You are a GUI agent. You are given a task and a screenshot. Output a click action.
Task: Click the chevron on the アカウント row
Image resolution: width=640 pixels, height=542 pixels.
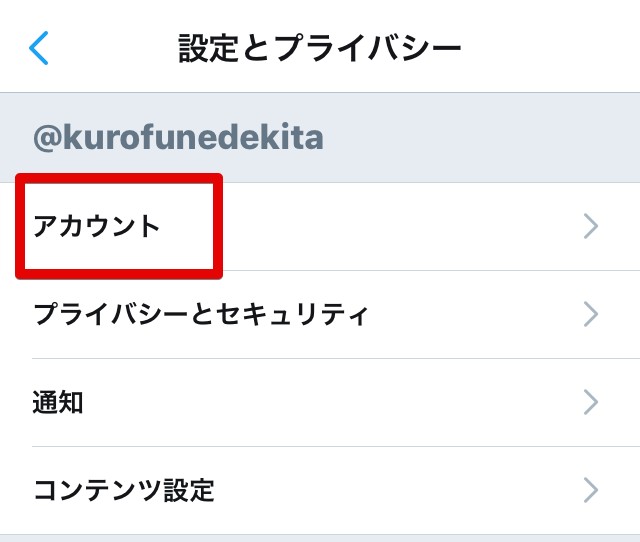point(591,227)
